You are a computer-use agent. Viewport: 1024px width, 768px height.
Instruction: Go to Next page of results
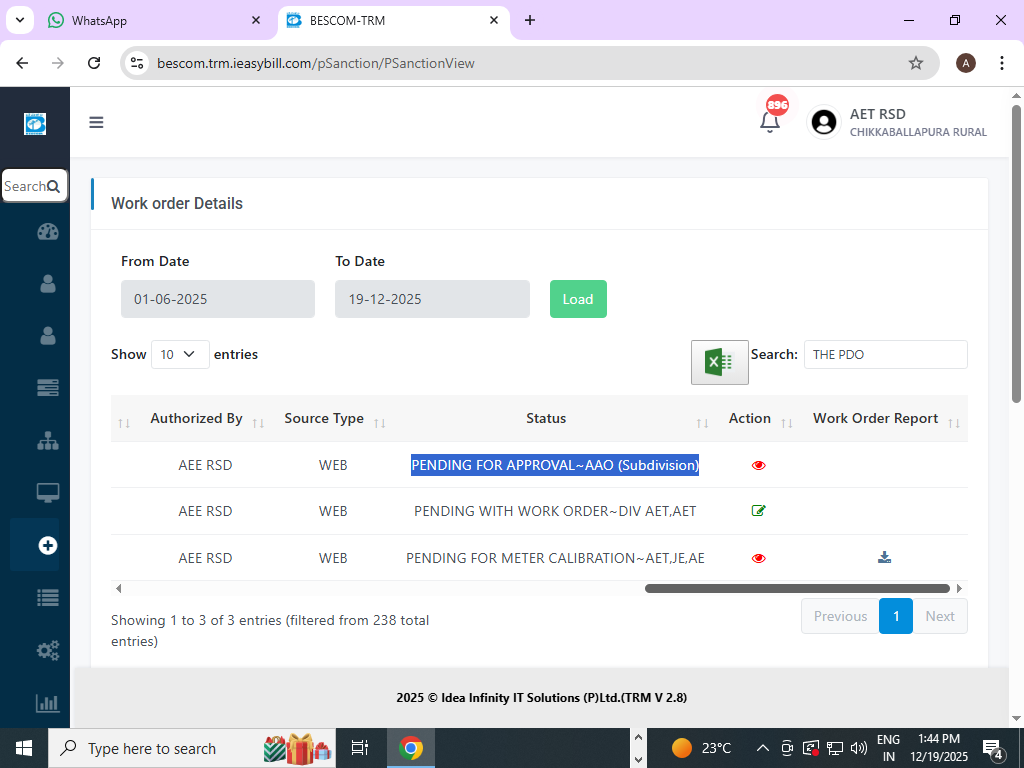coord(940,616)
